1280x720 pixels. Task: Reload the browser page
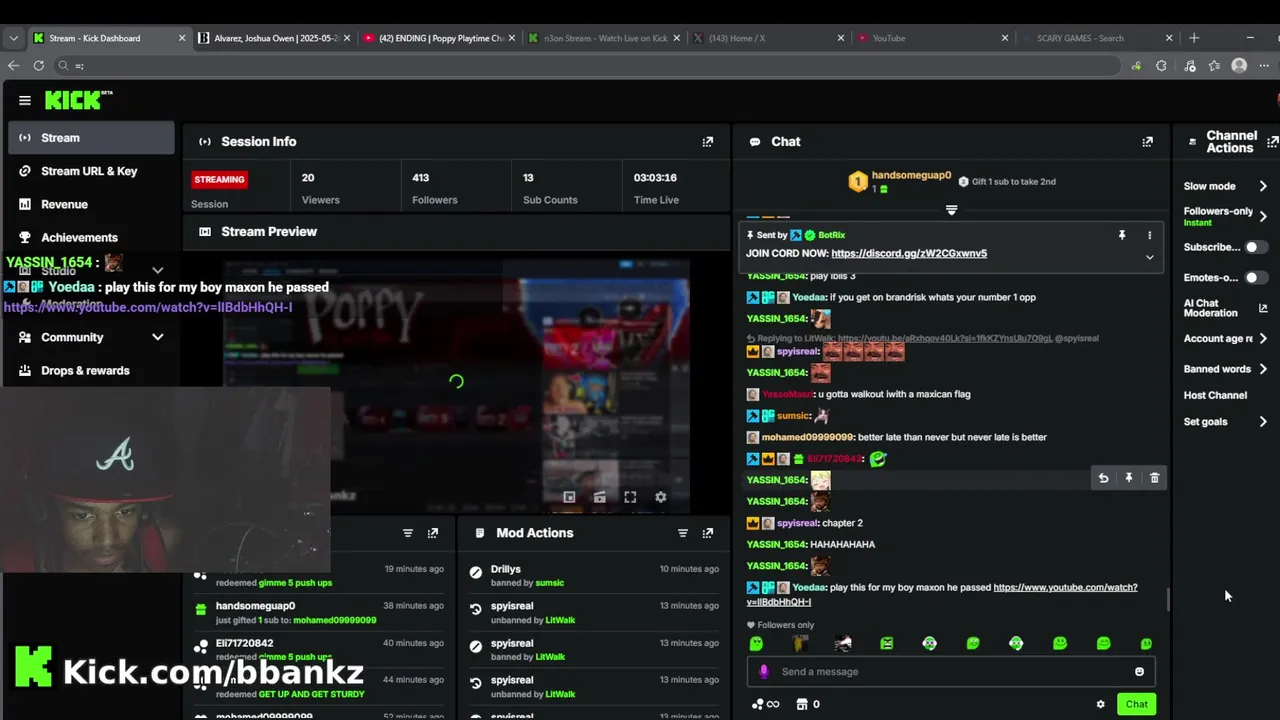[38, 66]
